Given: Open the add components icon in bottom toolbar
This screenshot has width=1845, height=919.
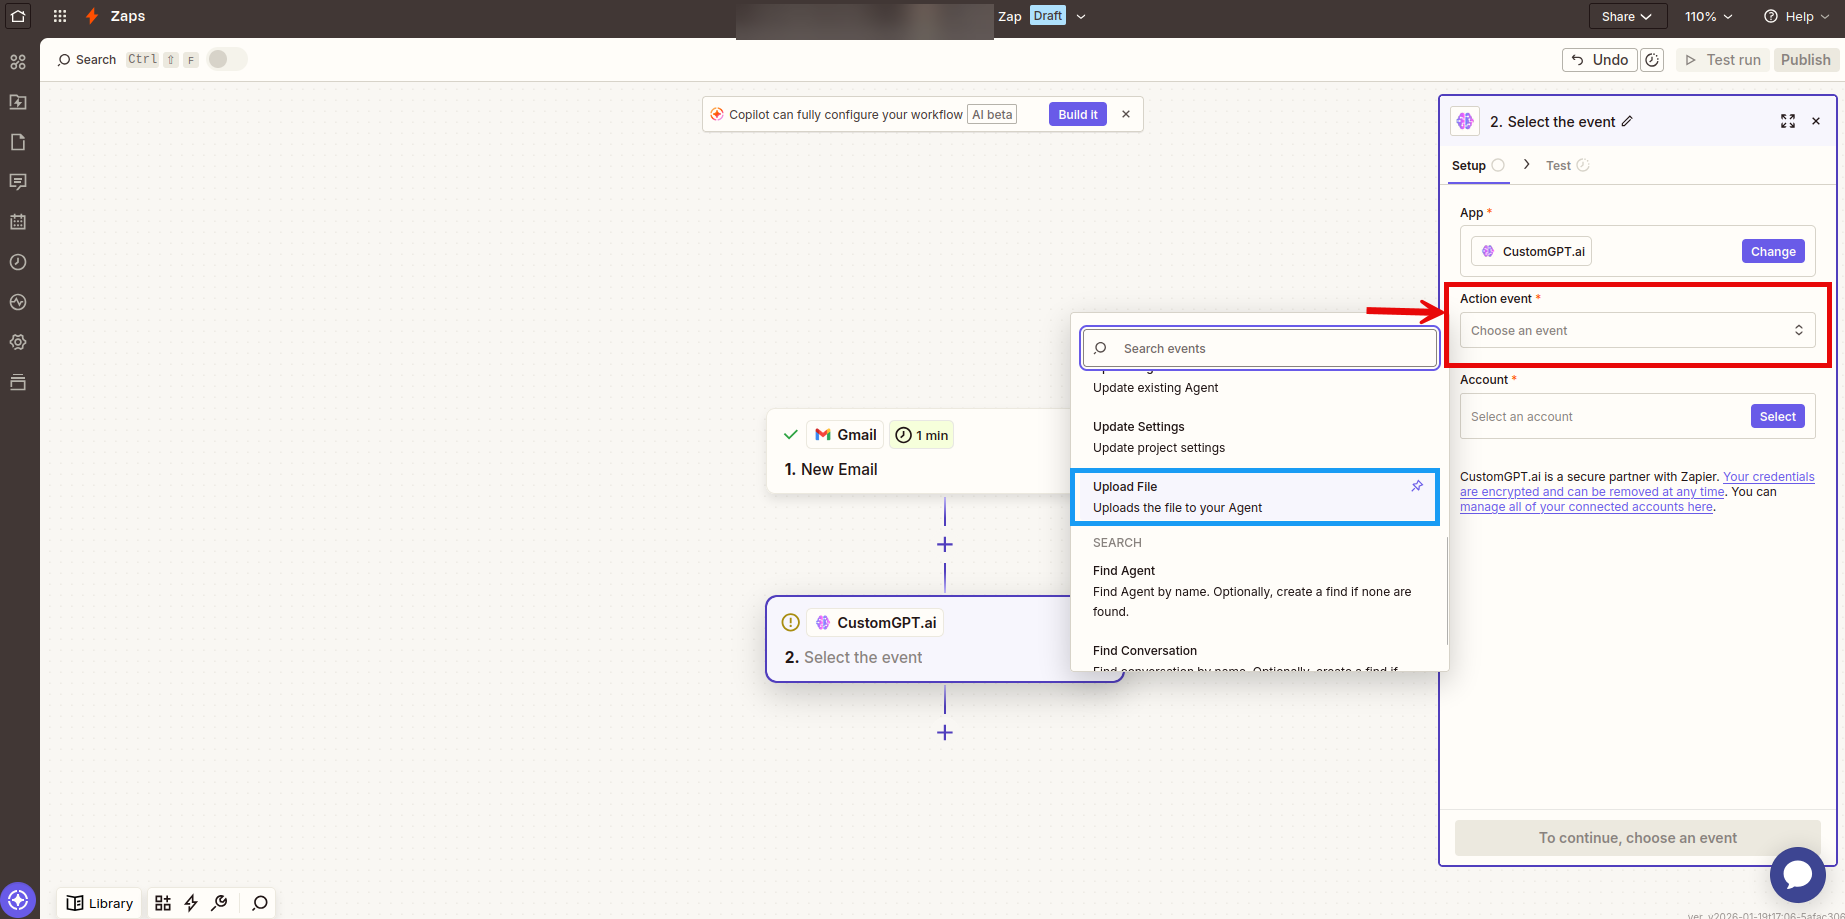Looking at the screenshot, I should 163,903.
